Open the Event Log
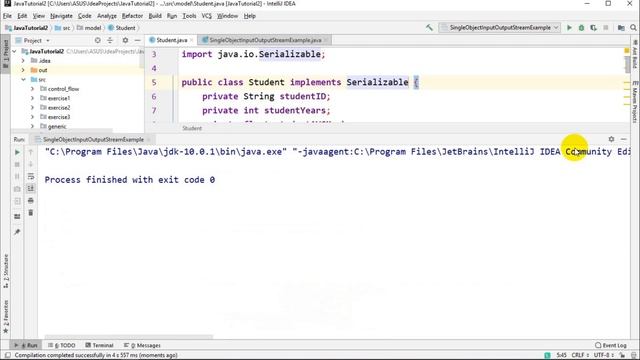This screenshot has width=640, height=360. pyautogui.click(x=611, y=345)
